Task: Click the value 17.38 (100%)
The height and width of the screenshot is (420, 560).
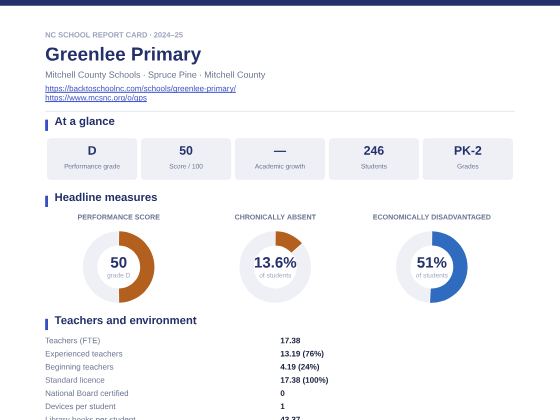Action: coord(304,380)
